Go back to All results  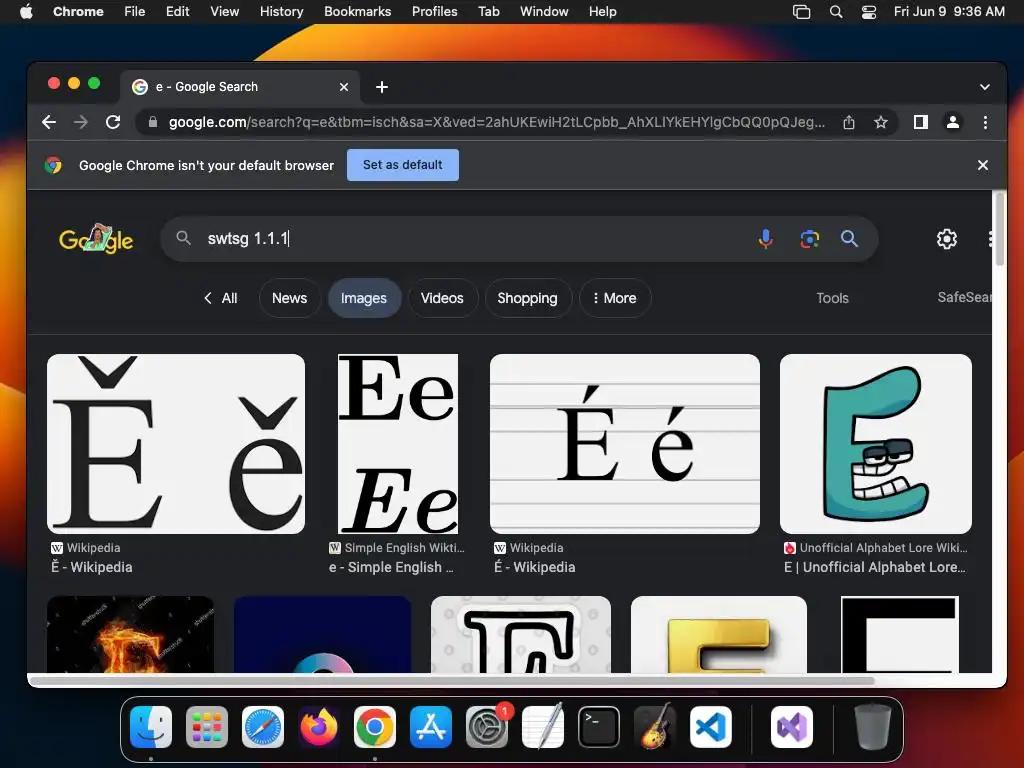[x=220, y=298]
